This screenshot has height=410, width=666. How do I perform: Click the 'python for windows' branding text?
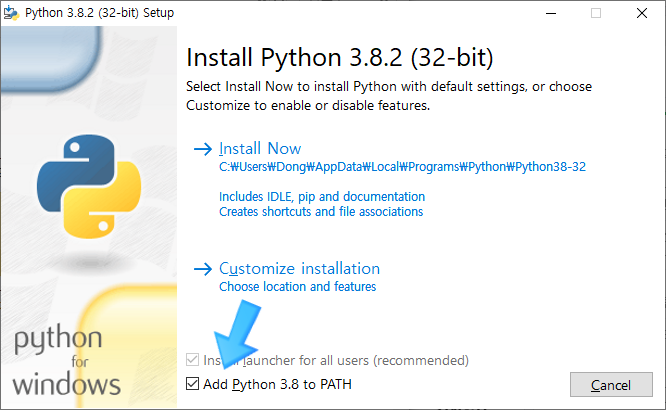[67, 360]
